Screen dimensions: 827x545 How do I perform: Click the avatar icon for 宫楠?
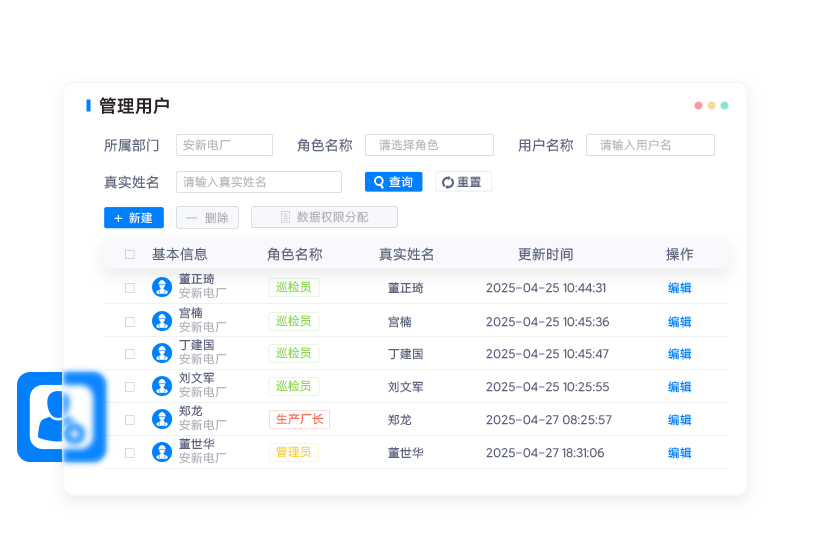pyautogui.click(x=162, y=321)
